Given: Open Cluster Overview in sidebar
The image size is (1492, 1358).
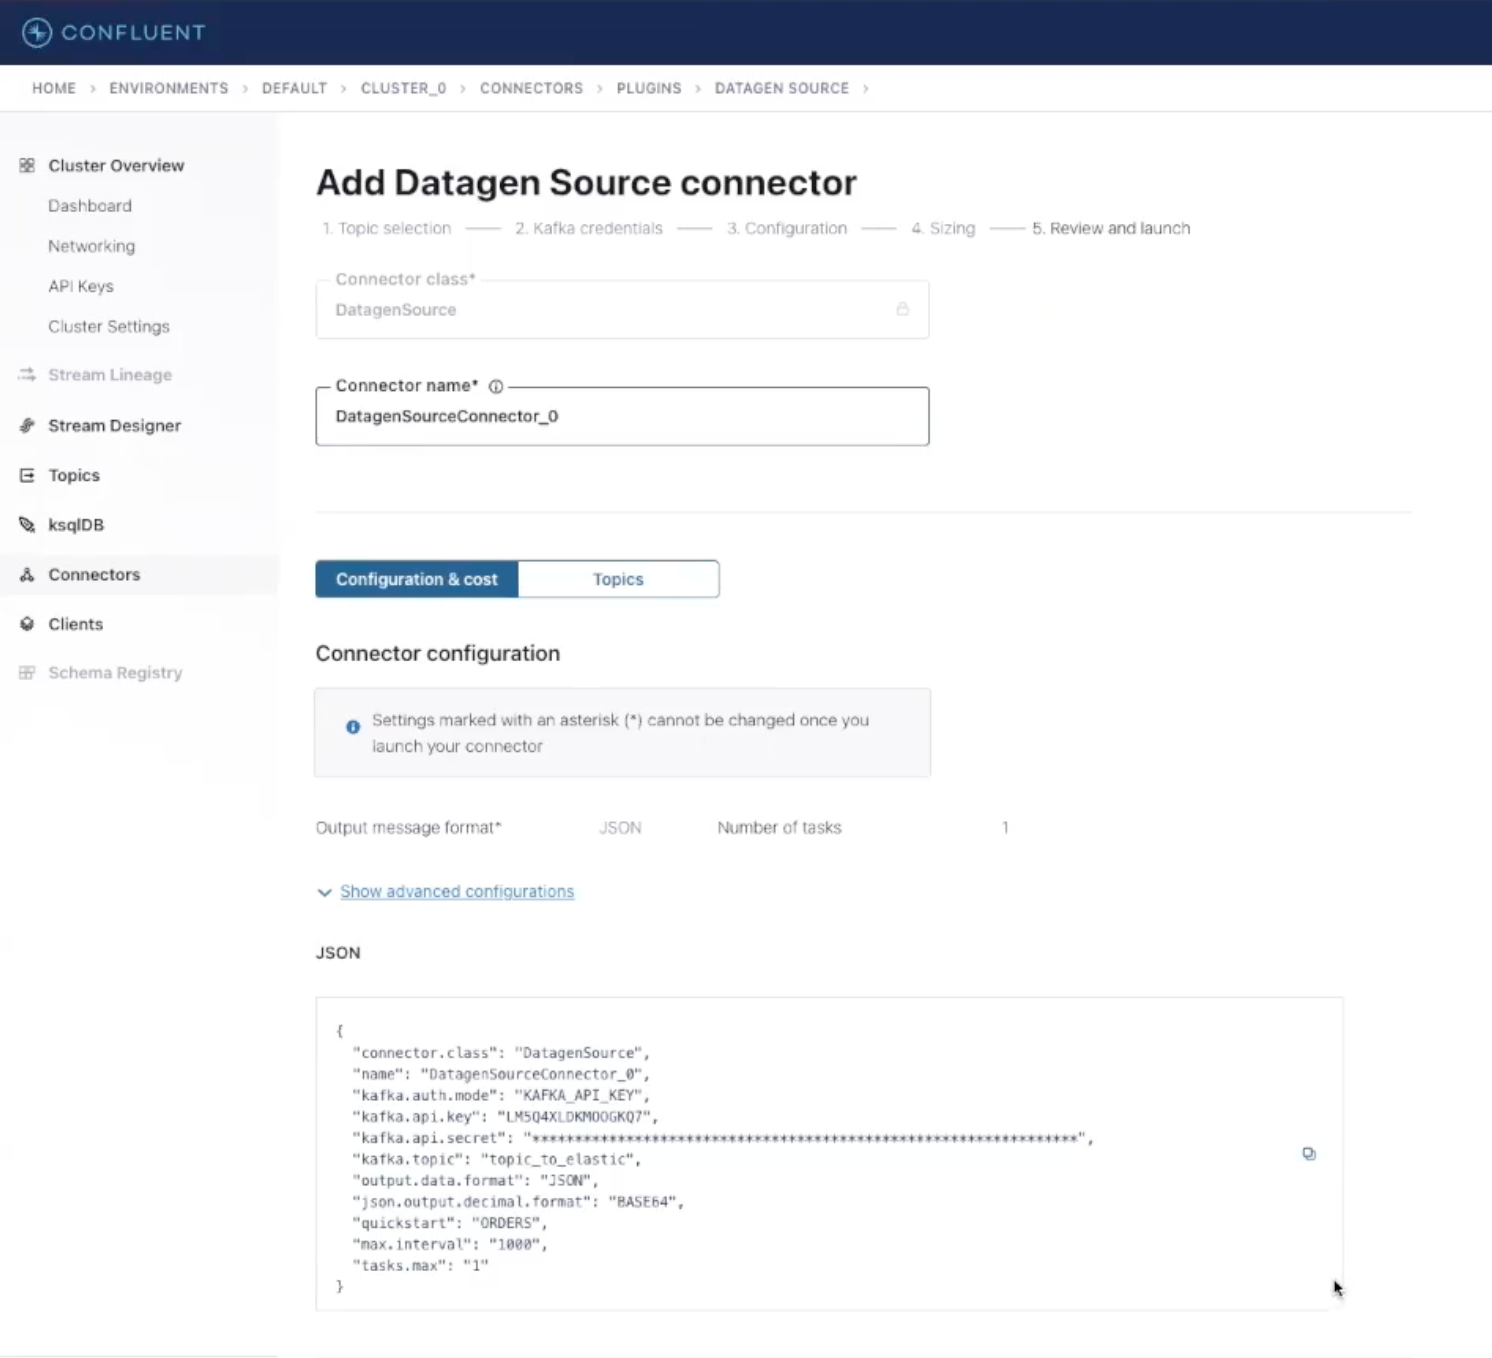Looking at the screenshot, I should click(x=116, y=165).
